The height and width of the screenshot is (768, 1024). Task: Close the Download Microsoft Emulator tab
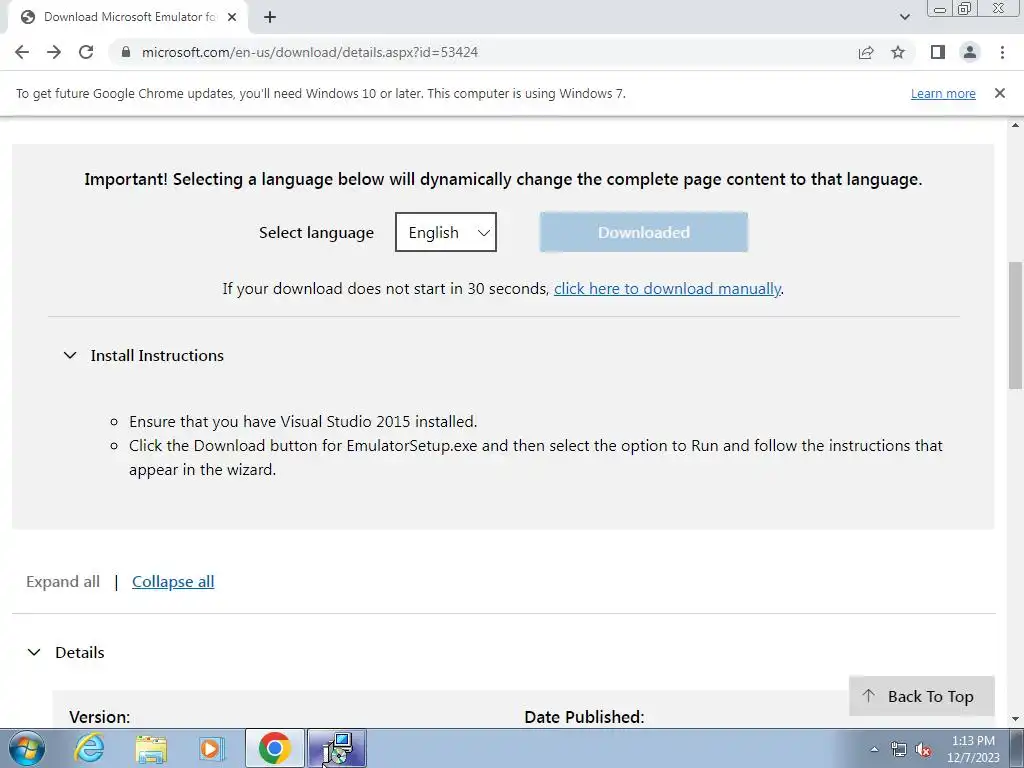point(232,18)
